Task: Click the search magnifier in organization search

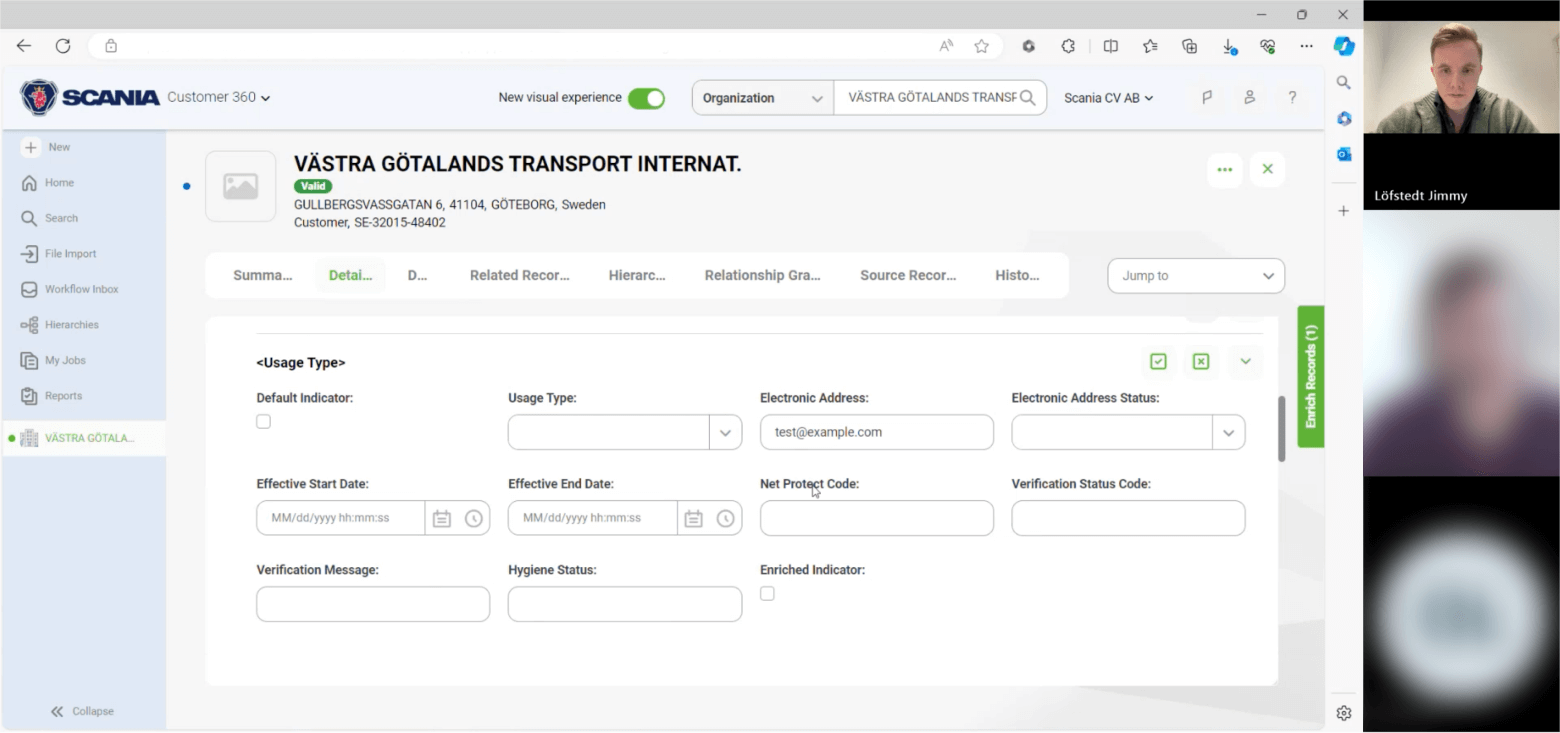Action: coord(1028,98)
